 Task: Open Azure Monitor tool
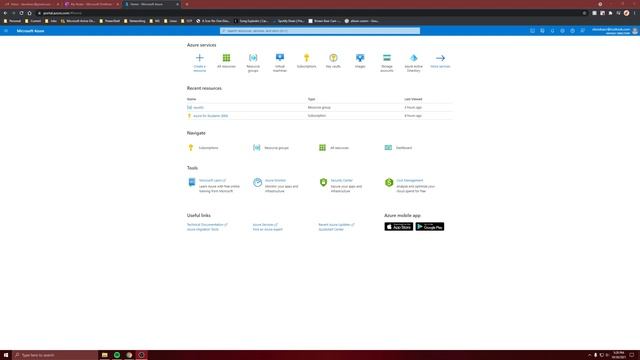276,180
